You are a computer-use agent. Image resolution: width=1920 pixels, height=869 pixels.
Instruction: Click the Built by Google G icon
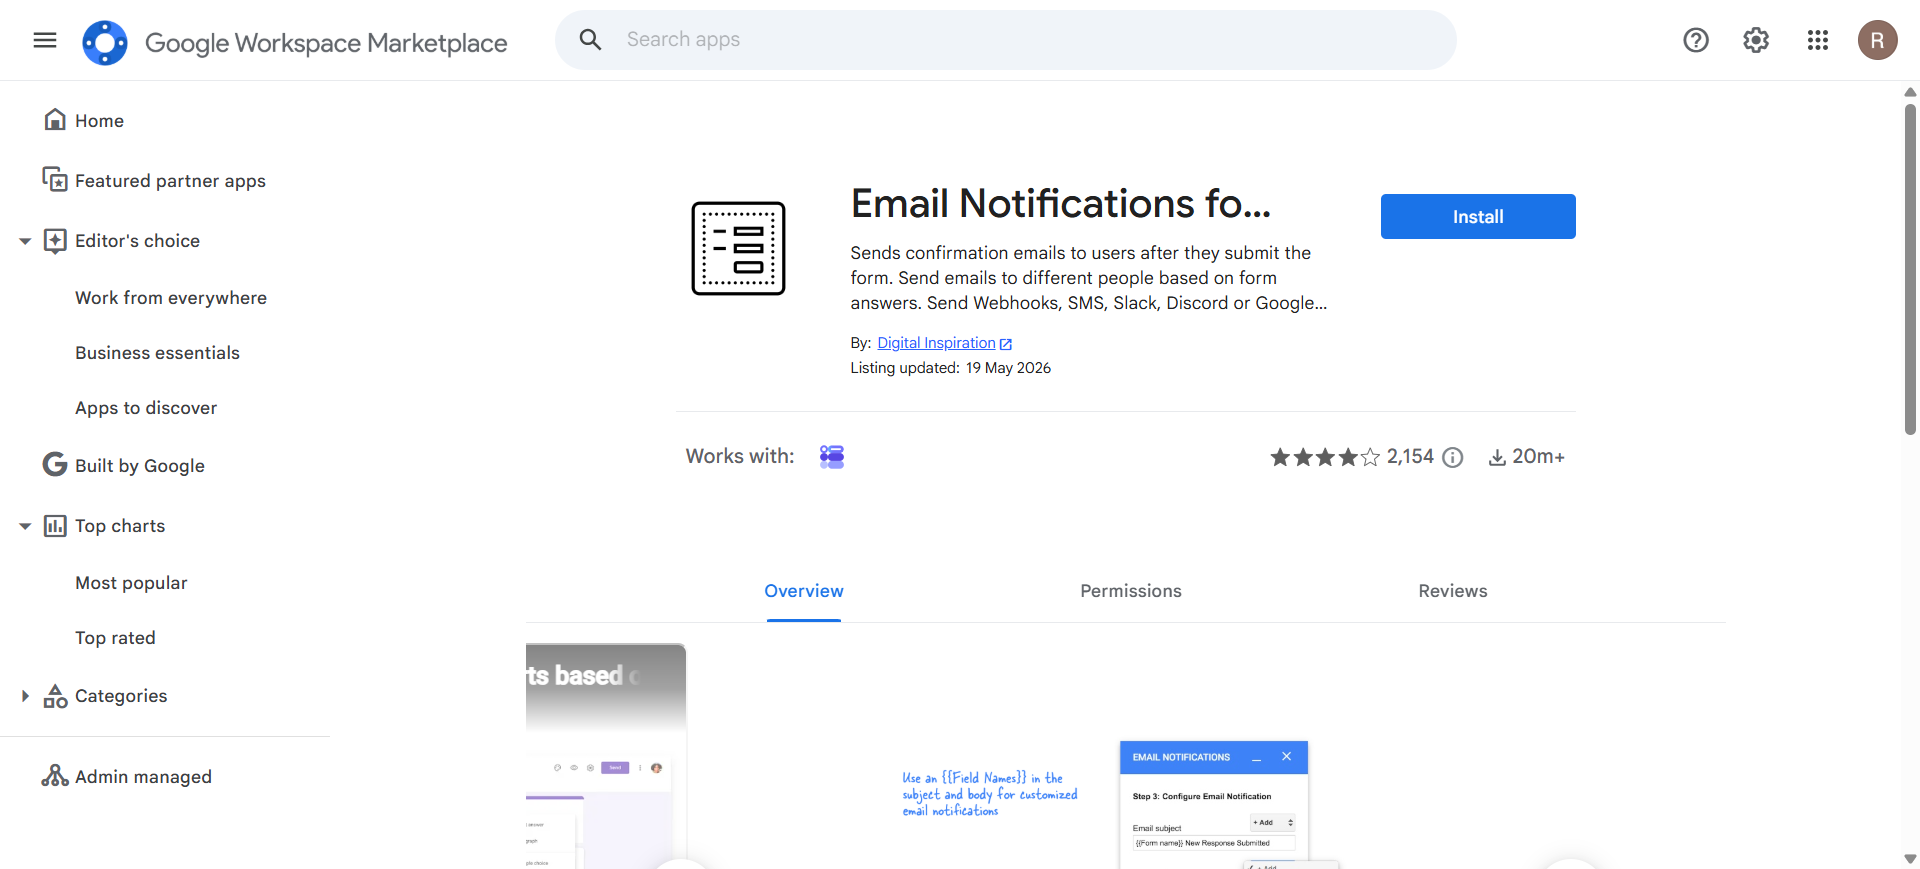point(55,465)
